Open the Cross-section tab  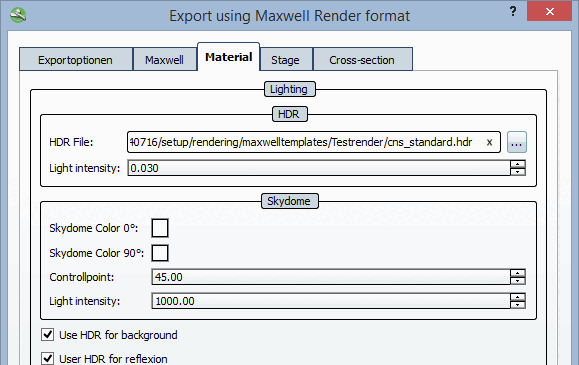(x=362, y=59)
